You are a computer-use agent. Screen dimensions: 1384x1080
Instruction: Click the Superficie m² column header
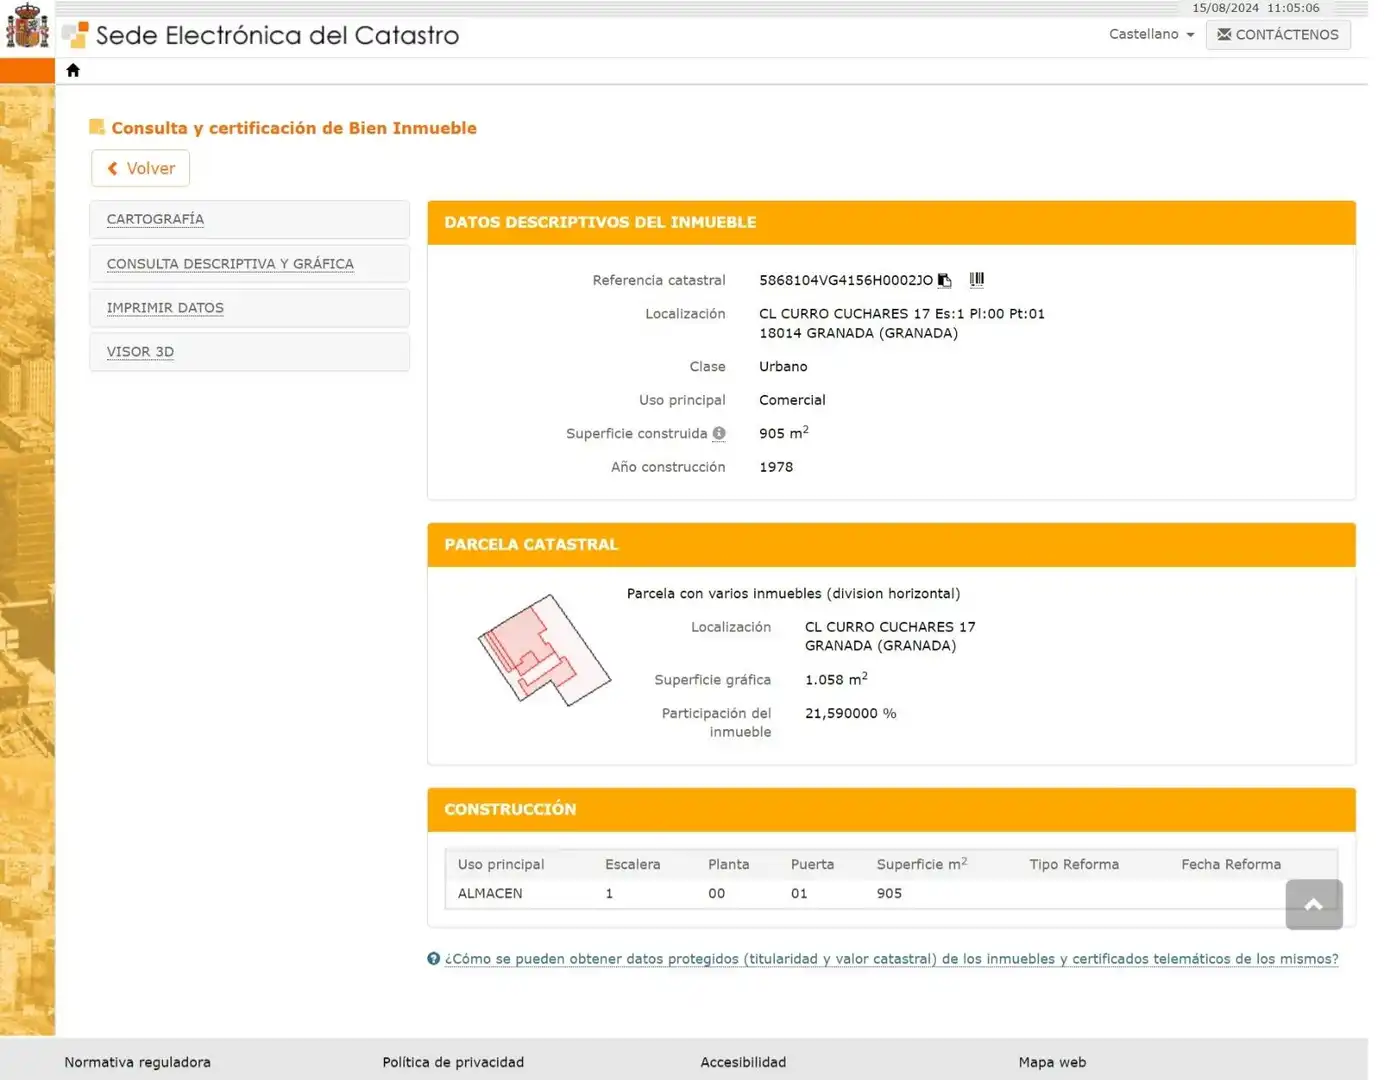click(x=921, y=864)
